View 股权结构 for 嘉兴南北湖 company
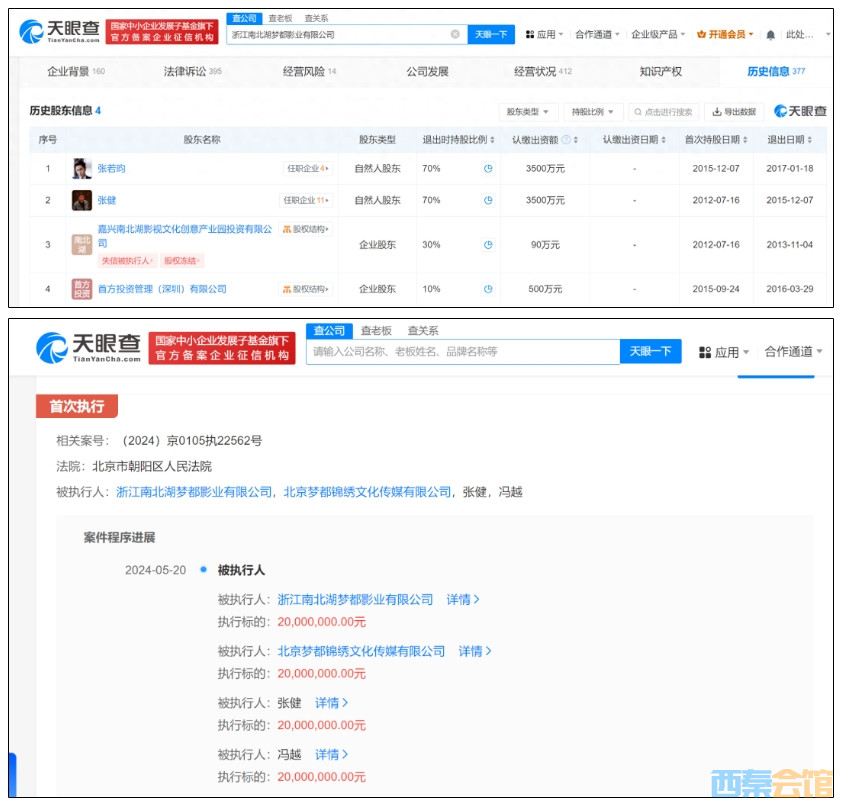Image resolution: width=842 pixels, height=806 pixels. [x=305, y=230]
